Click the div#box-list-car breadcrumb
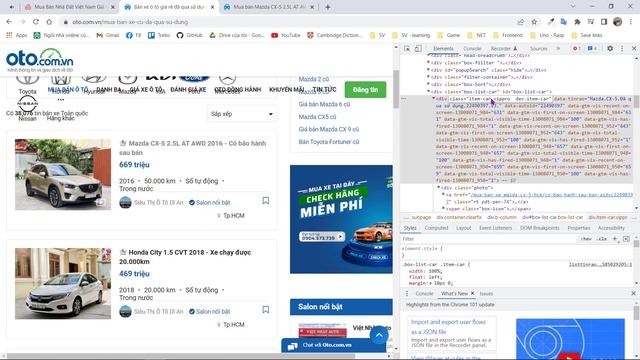This screenshot has height=360, width=640. pos(553,217)
